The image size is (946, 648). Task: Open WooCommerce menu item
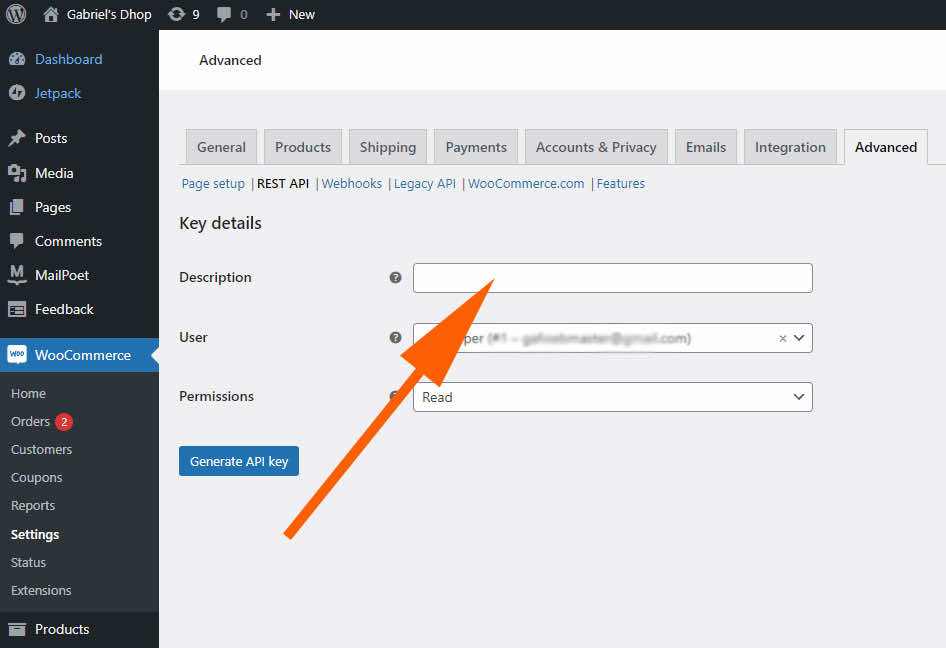[x=83, y=355]
